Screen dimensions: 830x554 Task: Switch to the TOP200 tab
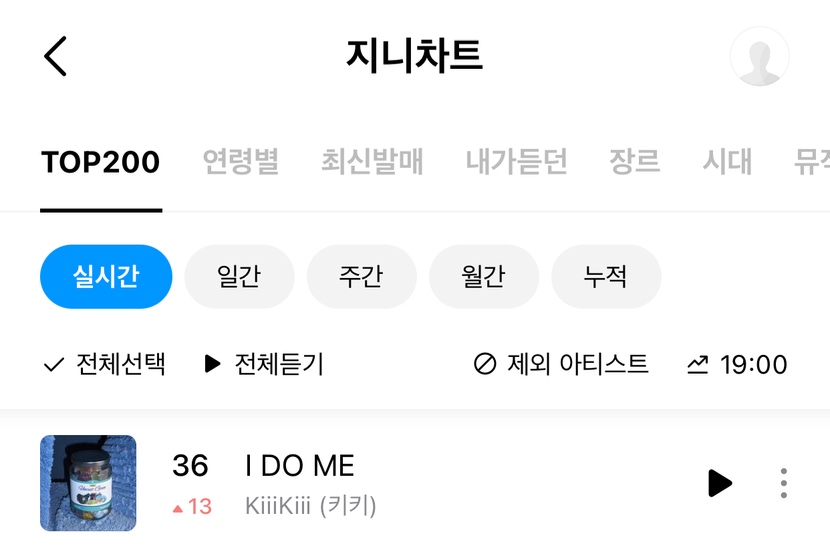pyautogui.click(x=100, y=162)
